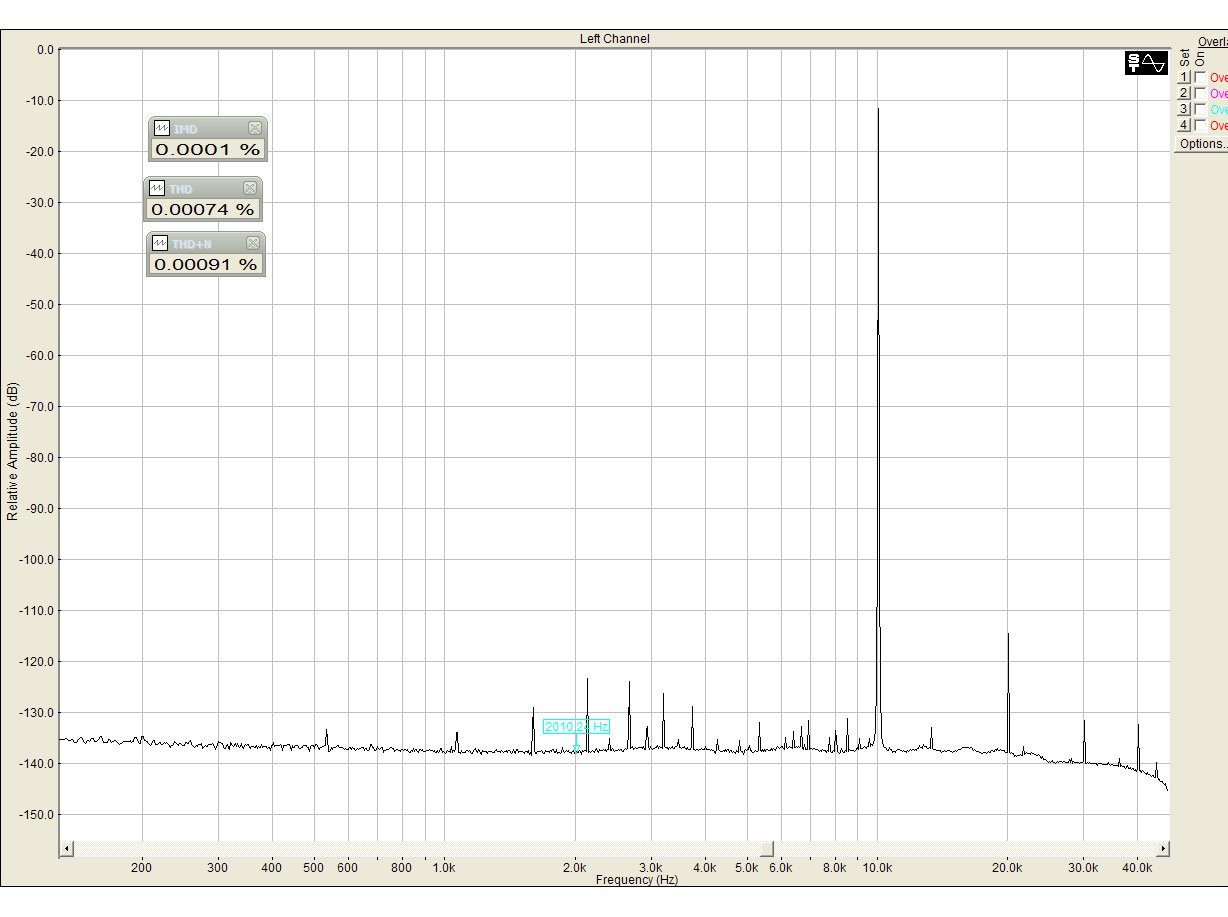Click the horizontal scrollbar thumb
The image size is (1228, 917).
click(x=766, y=849)
